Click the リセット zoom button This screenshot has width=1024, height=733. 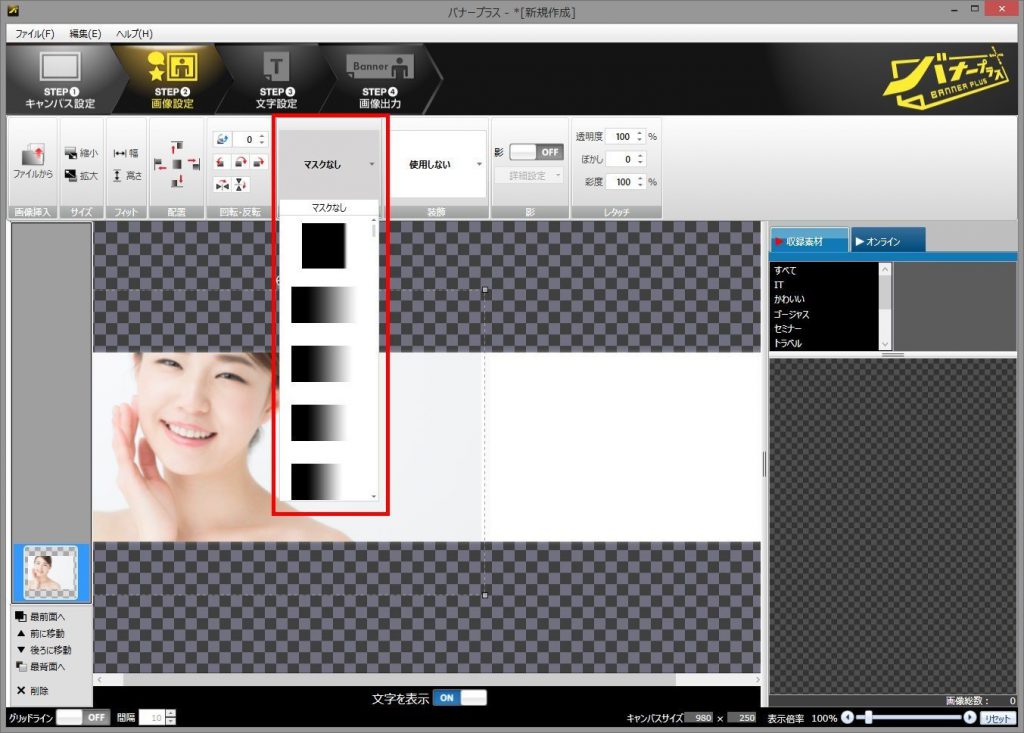point(997,718)
